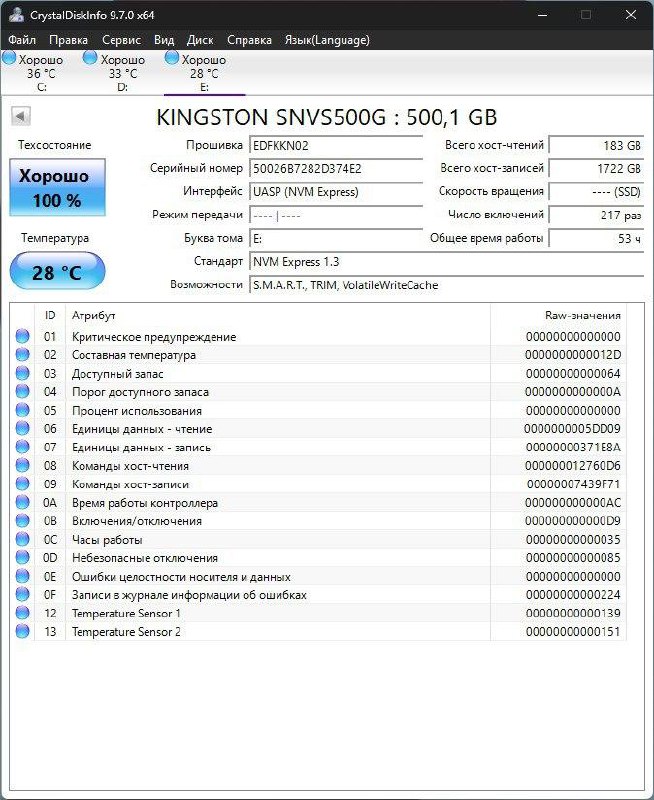Open the Справка menu
Viewport: 654px width, 800px height.
(249, 40)
